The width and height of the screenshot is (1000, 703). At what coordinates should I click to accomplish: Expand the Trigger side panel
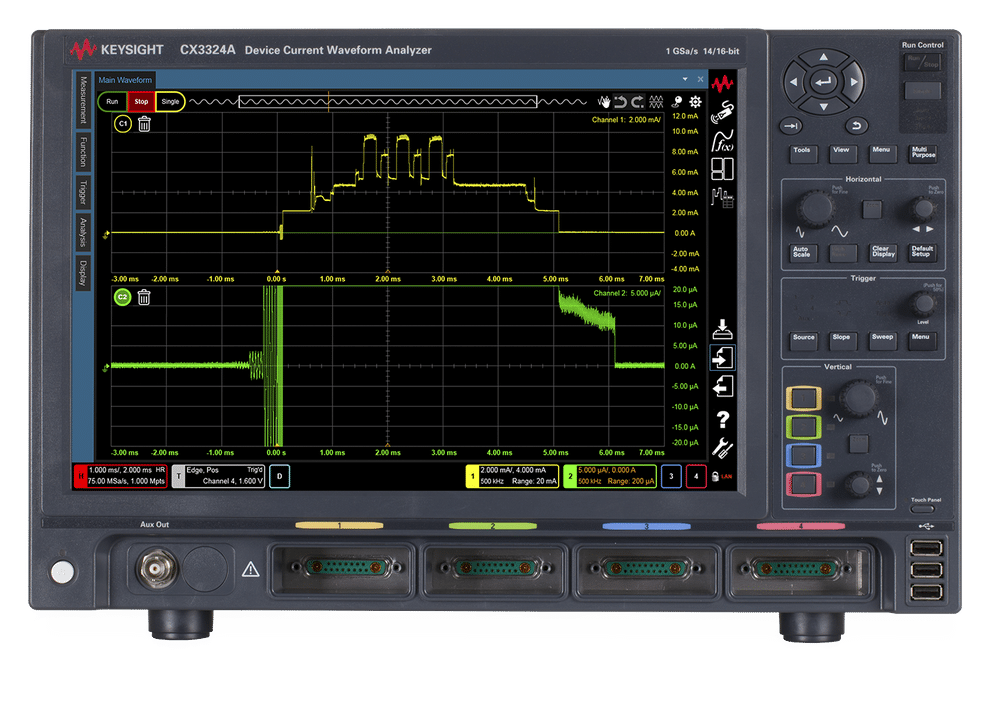pos(83,191)
